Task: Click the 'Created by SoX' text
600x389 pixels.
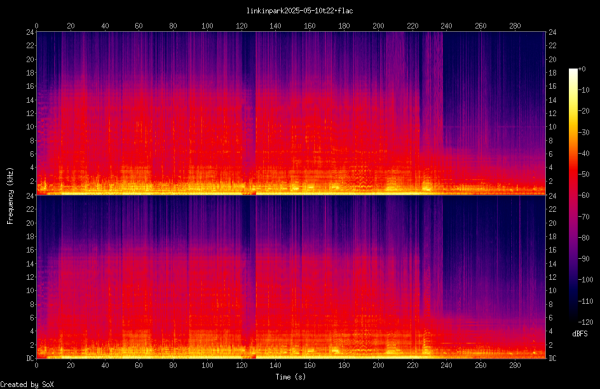Action: (x=27, y=385)
